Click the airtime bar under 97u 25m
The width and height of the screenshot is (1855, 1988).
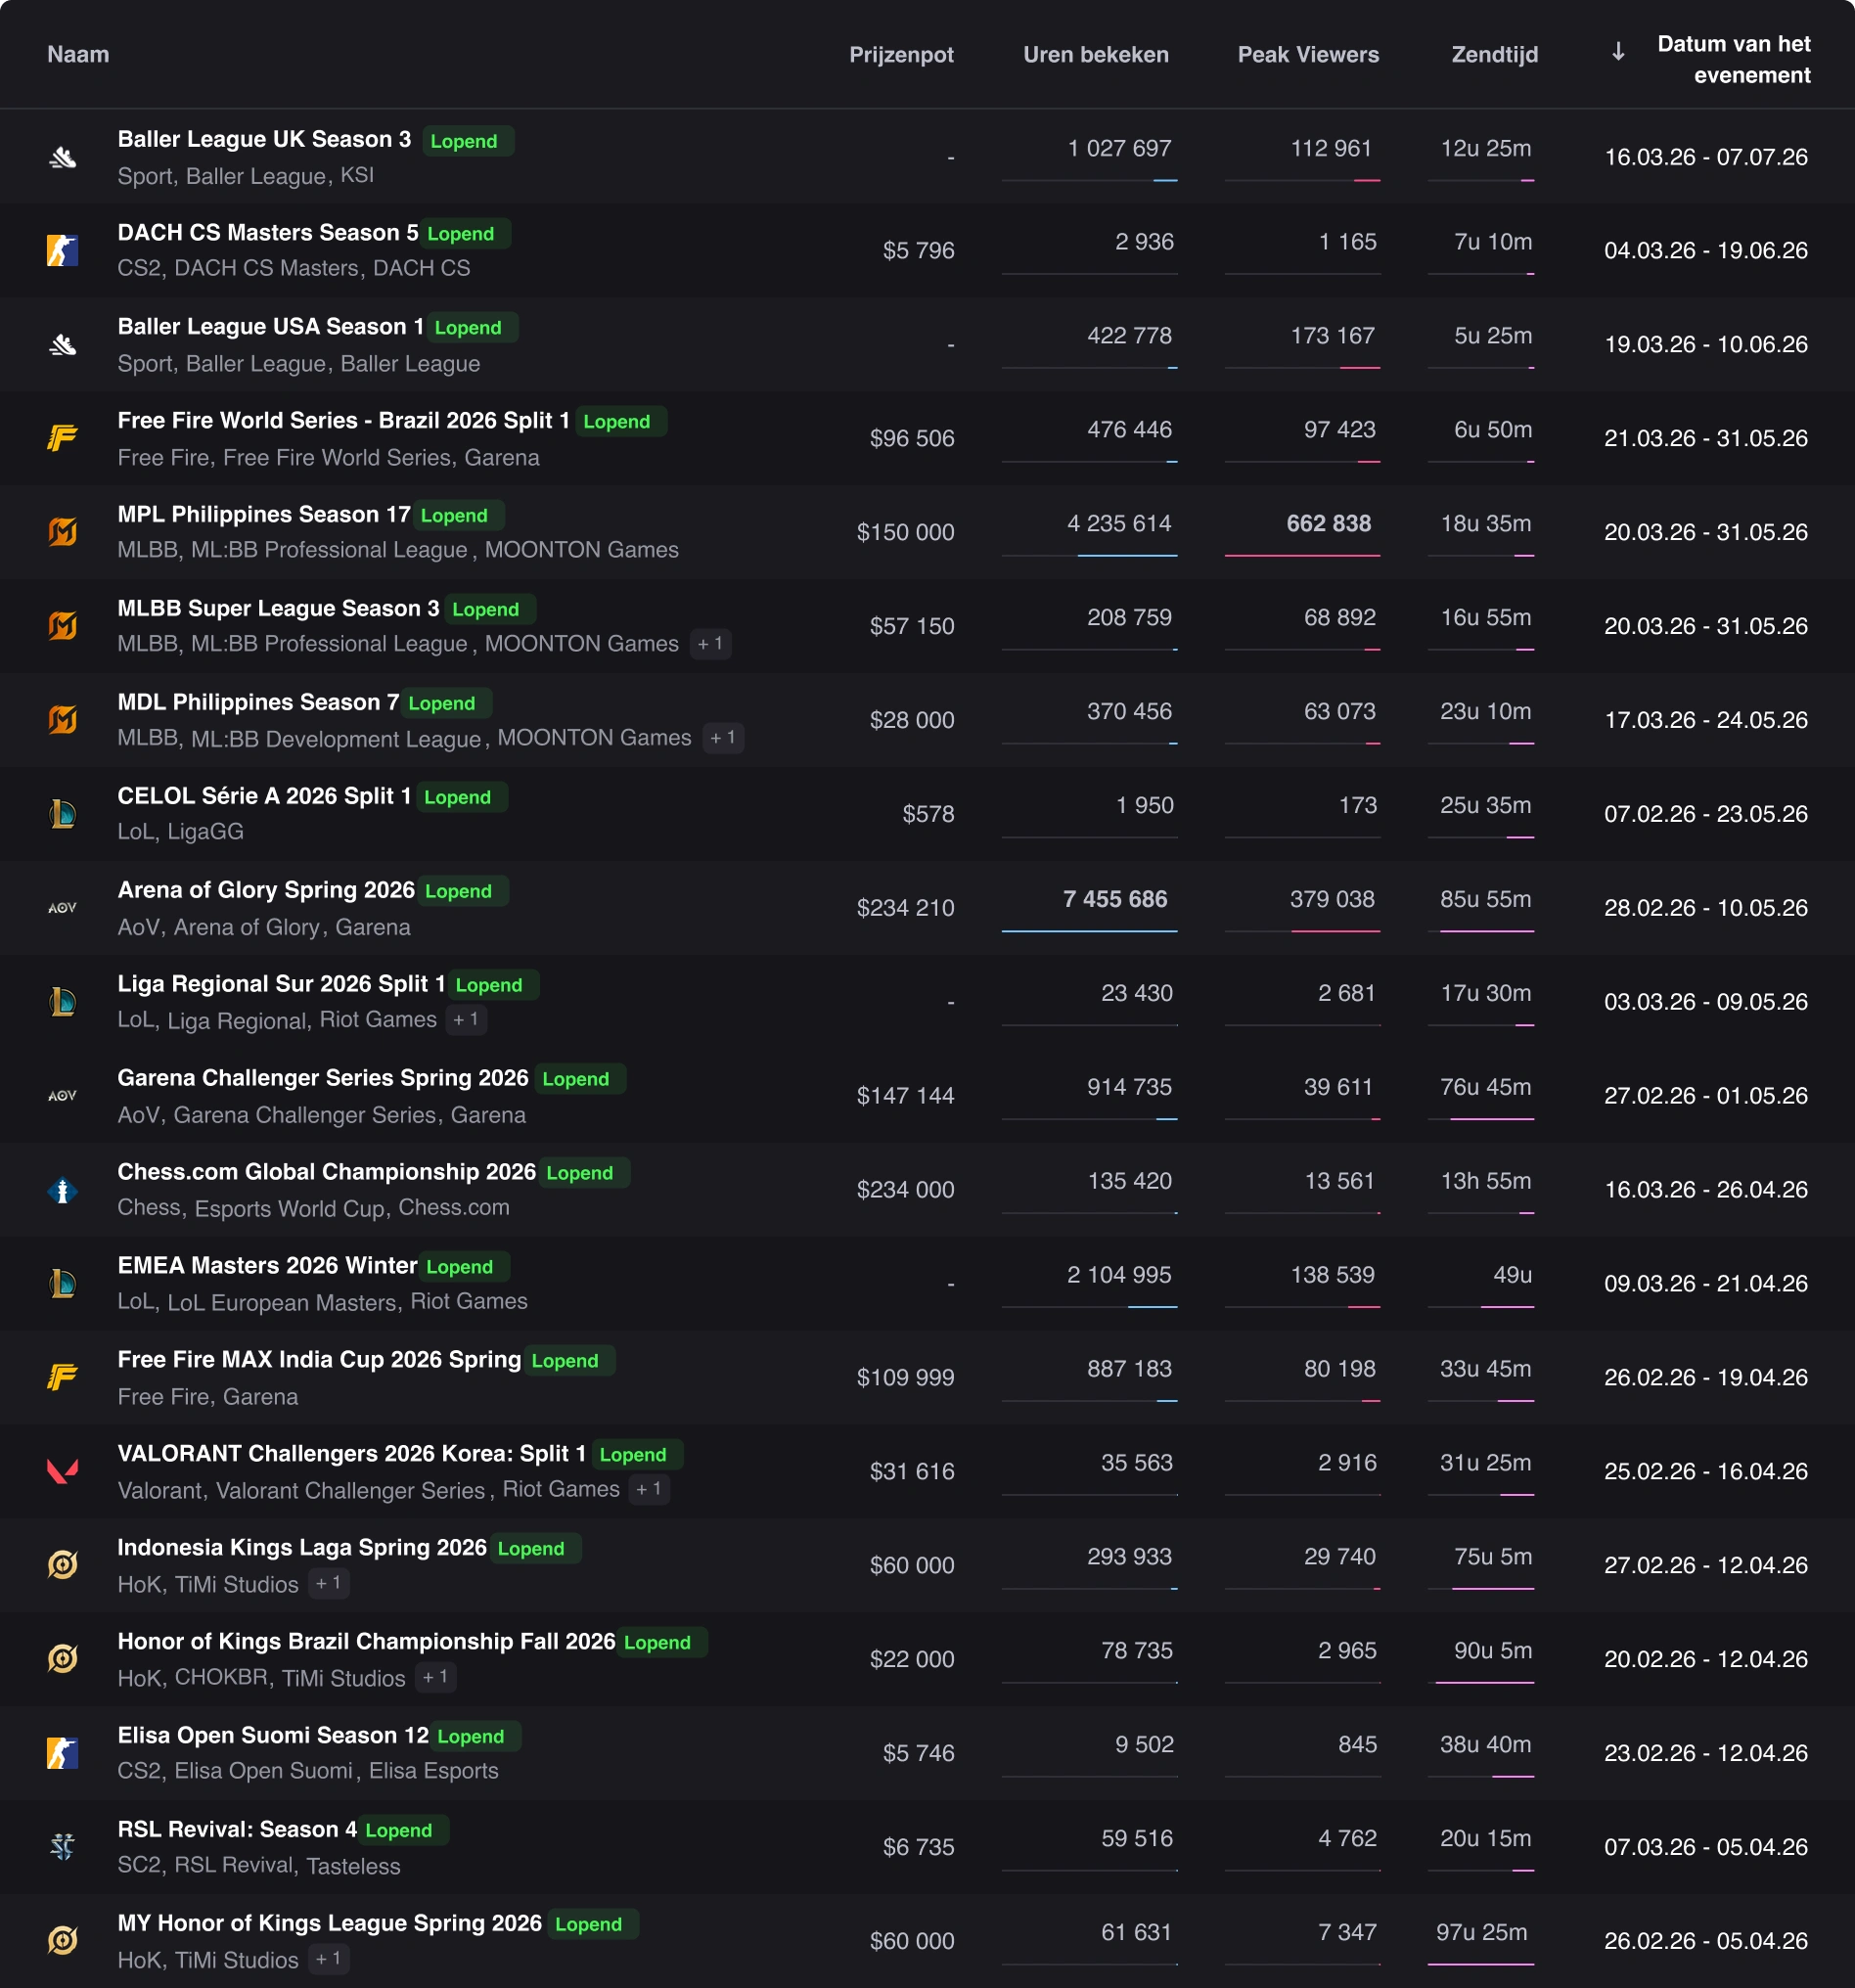tap(1481, 1965)
